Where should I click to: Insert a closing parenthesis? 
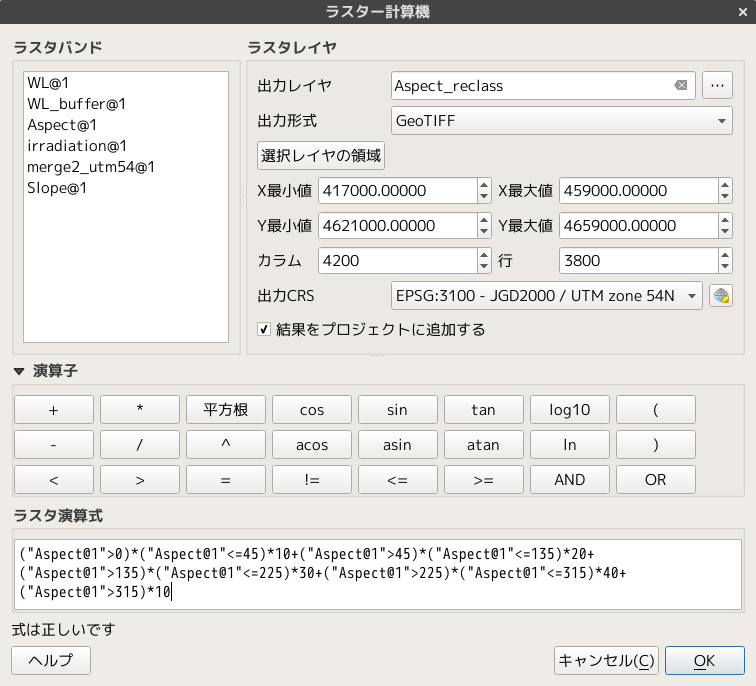[x=656, y=444]
